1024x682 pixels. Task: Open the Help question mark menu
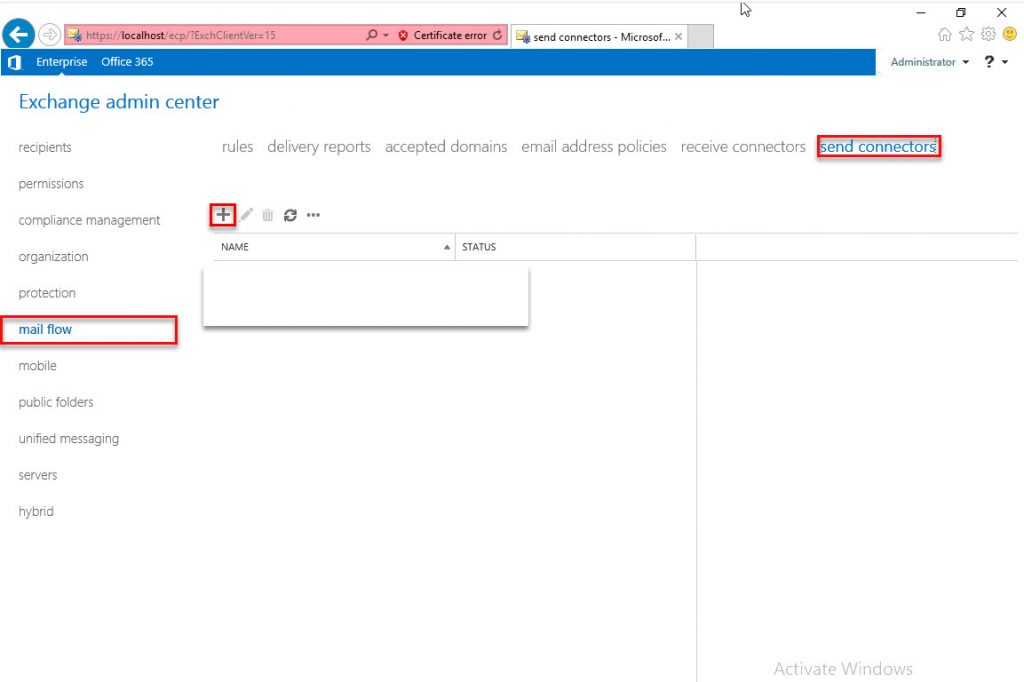point(995,61)
